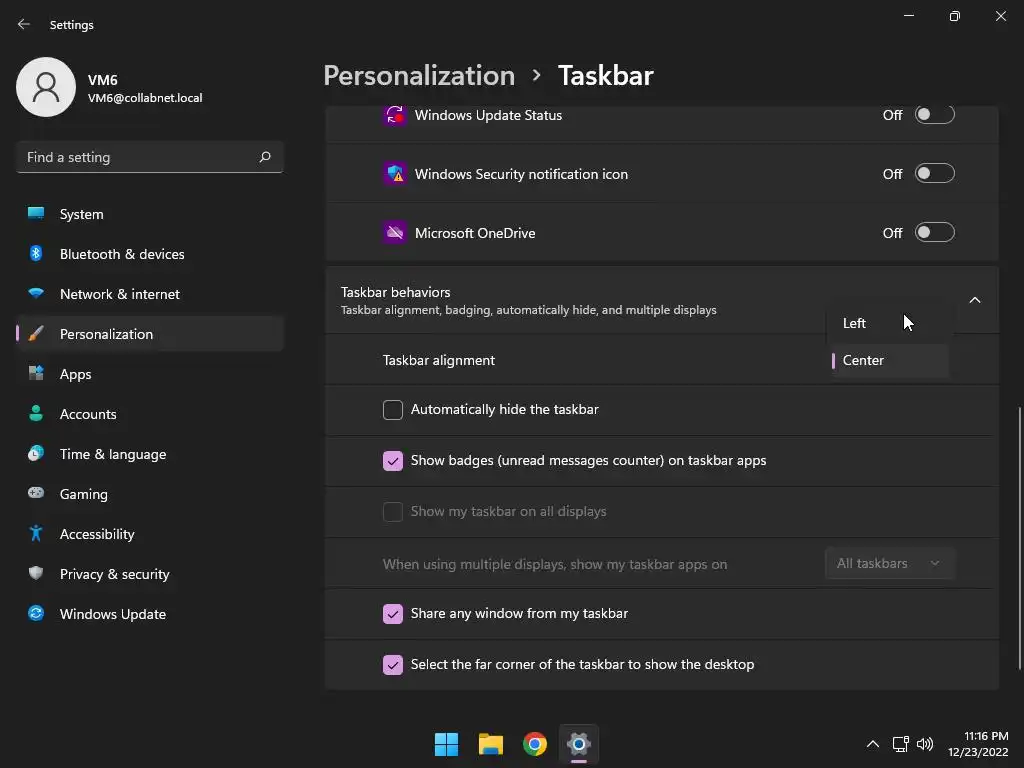Open Chrome from the taskbar
This screenshot has height=768, width=1024.
535,744
